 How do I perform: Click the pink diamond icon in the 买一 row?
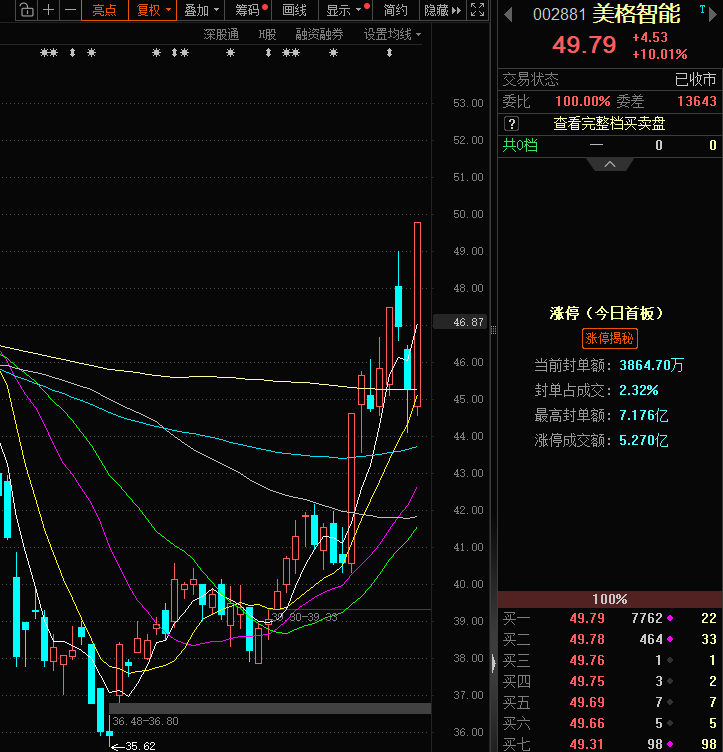click(670, 618)
